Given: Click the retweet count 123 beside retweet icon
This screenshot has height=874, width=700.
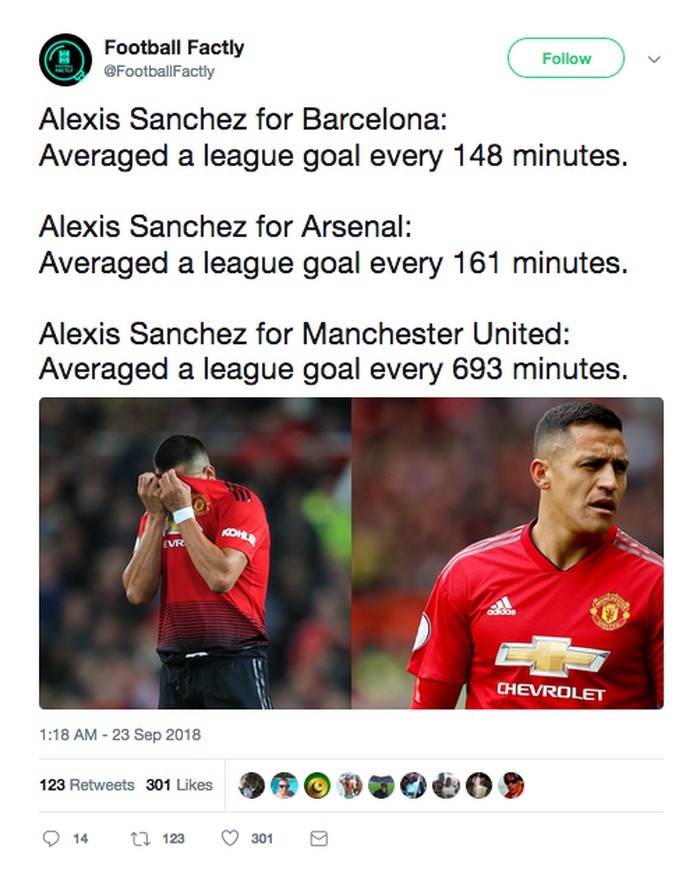Looking at the screenshot, I should [173, 838].
